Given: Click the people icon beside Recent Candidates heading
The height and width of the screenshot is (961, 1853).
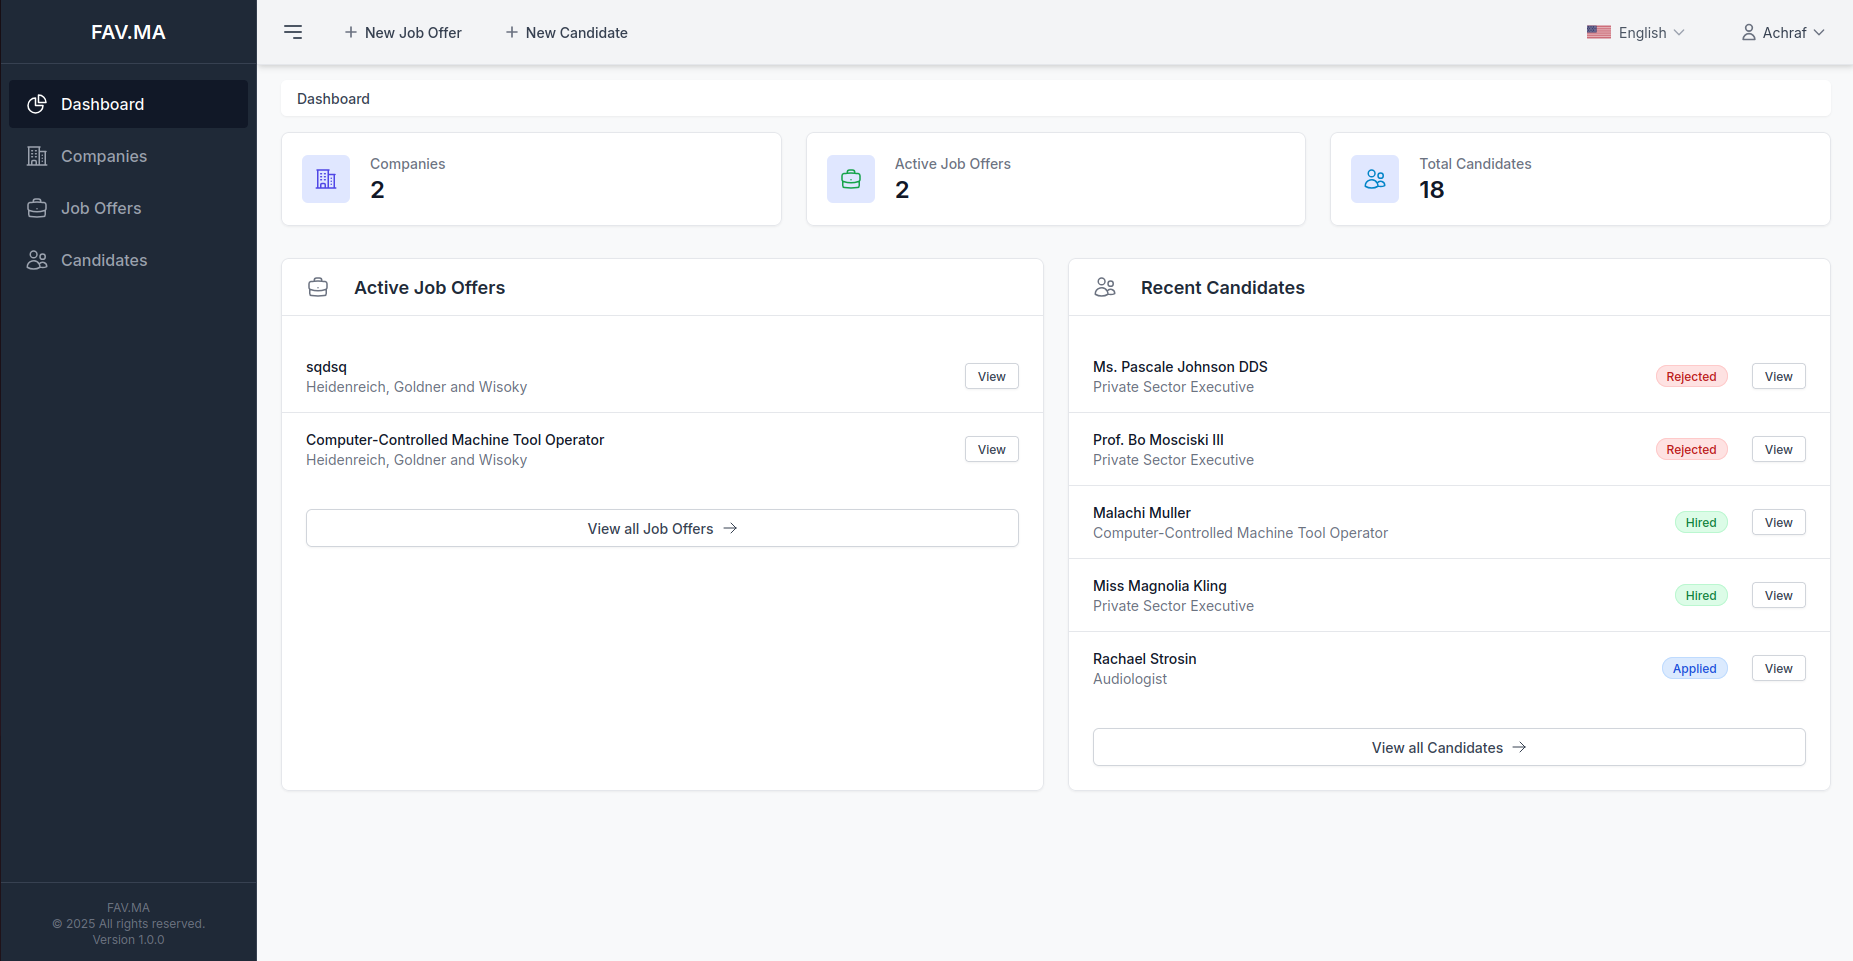Looking at the screenshot, I should (x=1105, y=288).
